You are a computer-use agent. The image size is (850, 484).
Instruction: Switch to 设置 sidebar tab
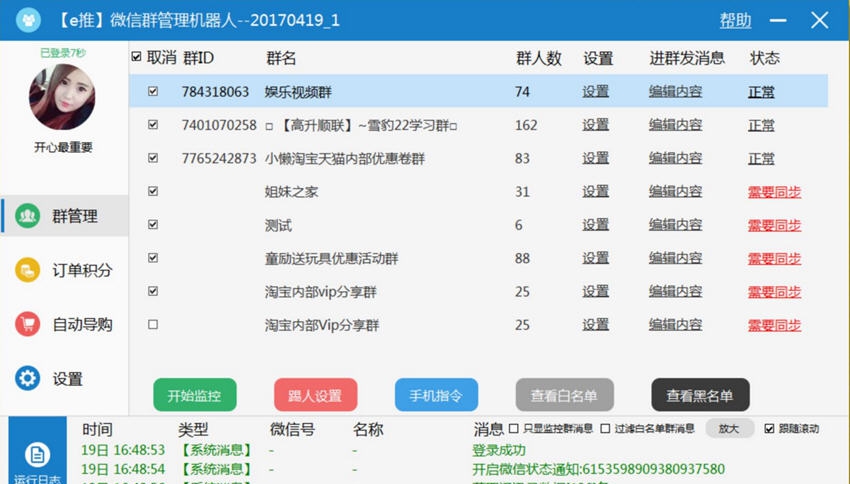click(x=65, y=378)
